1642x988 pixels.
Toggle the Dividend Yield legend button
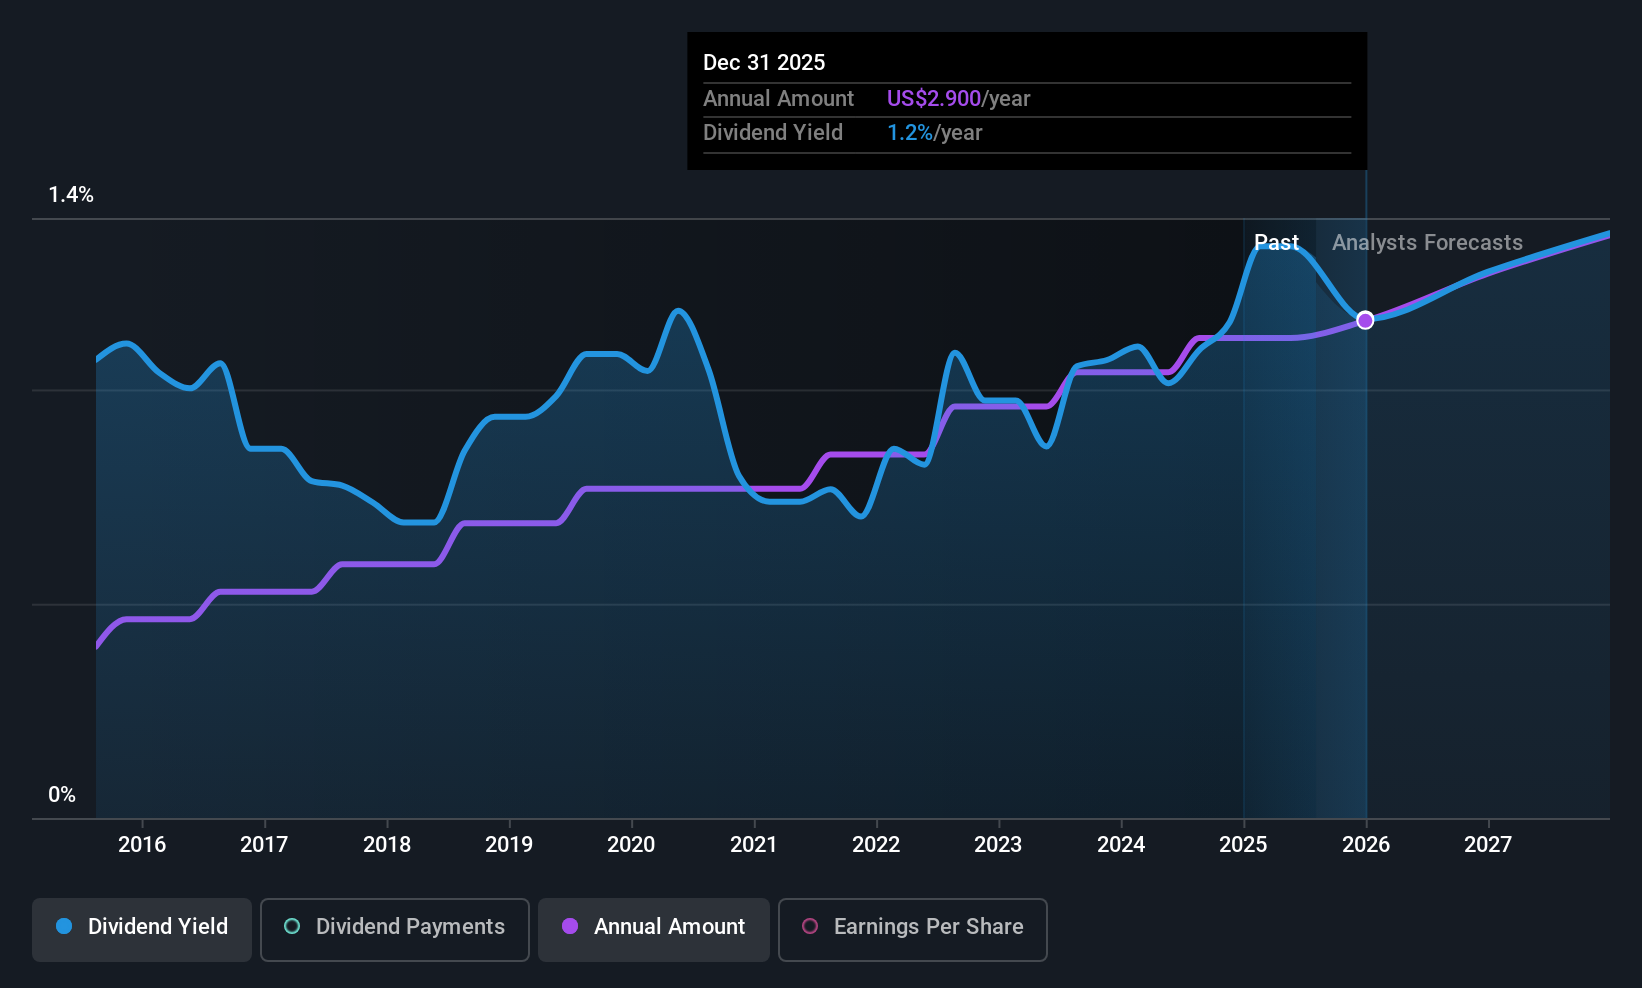[x=142, y=929]
